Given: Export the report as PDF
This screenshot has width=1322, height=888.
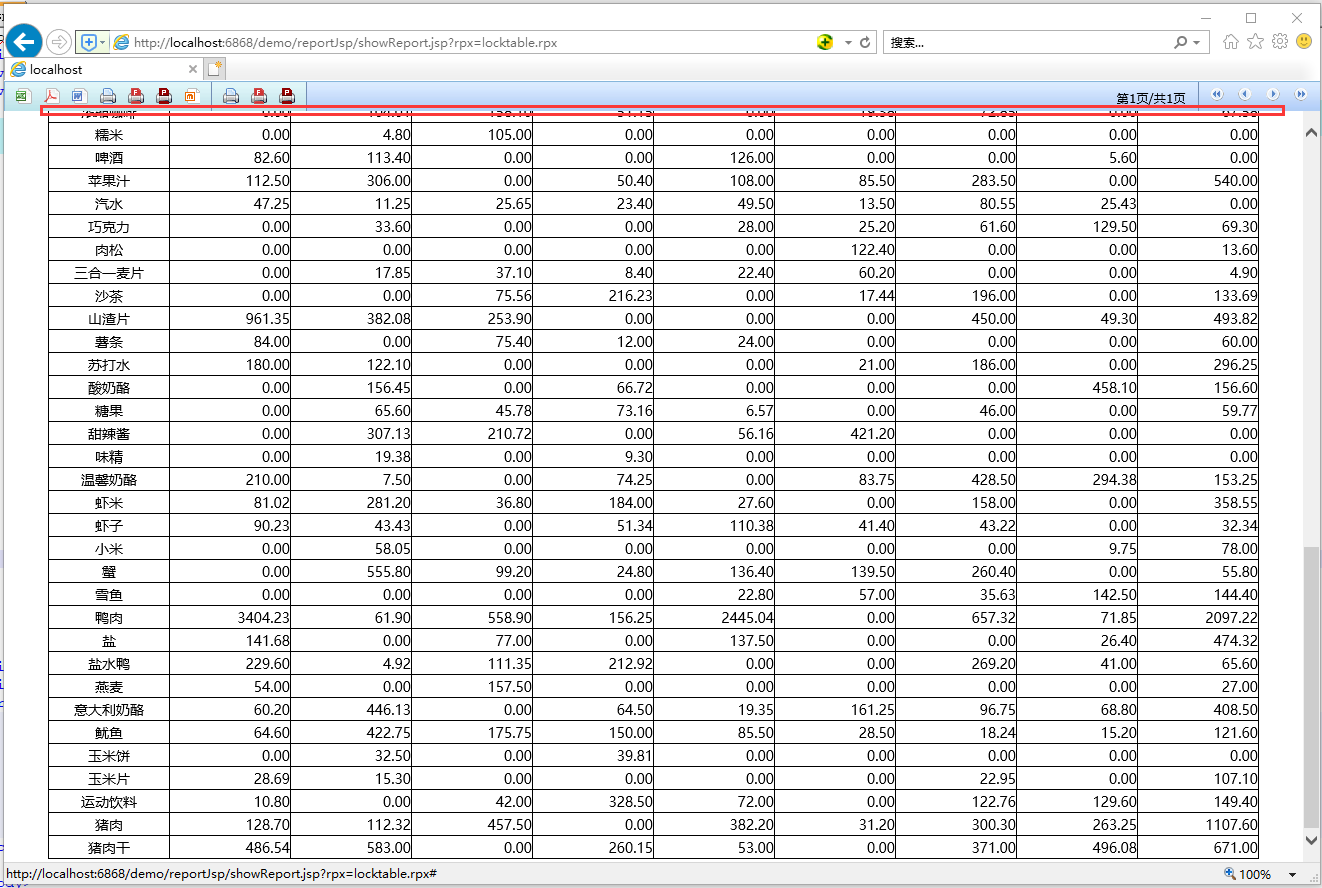Looking at the screenshot, I should [51, 96].
